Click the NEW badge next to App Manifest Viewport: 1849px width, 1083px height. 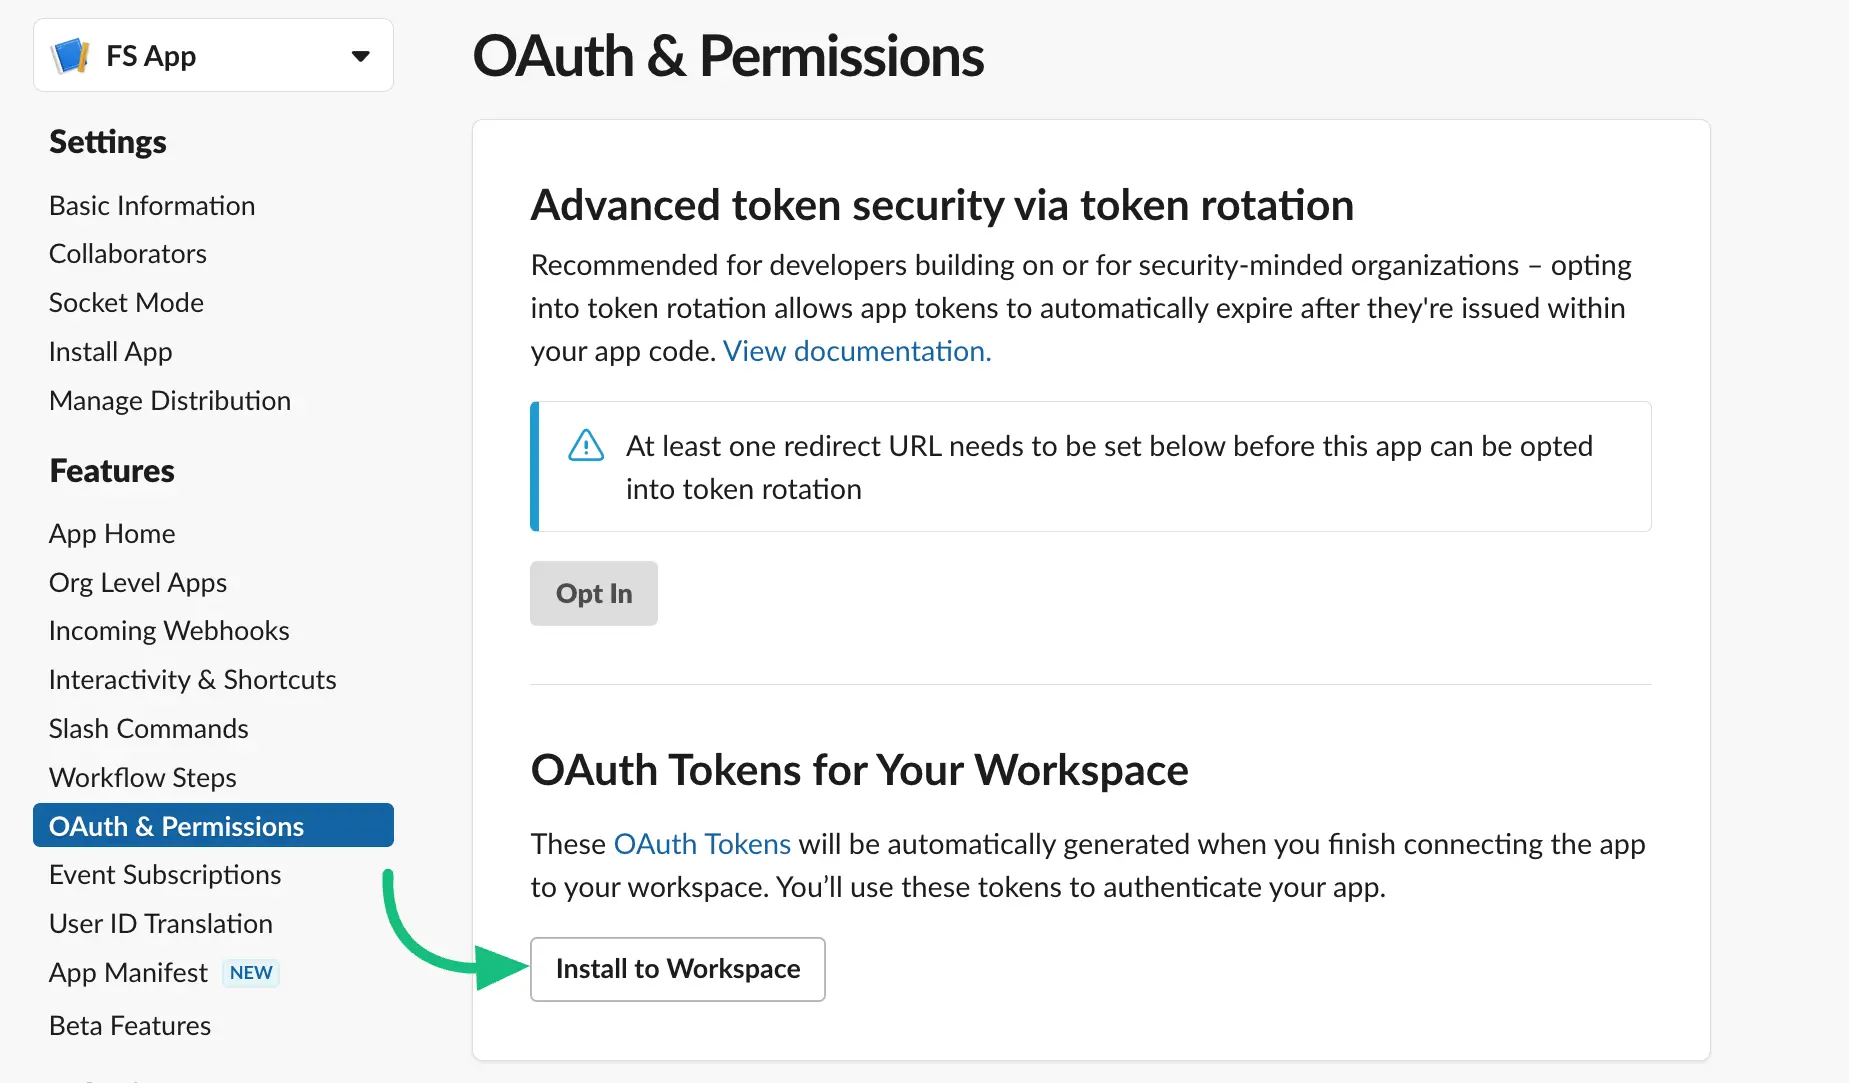(x=250, y=972)
